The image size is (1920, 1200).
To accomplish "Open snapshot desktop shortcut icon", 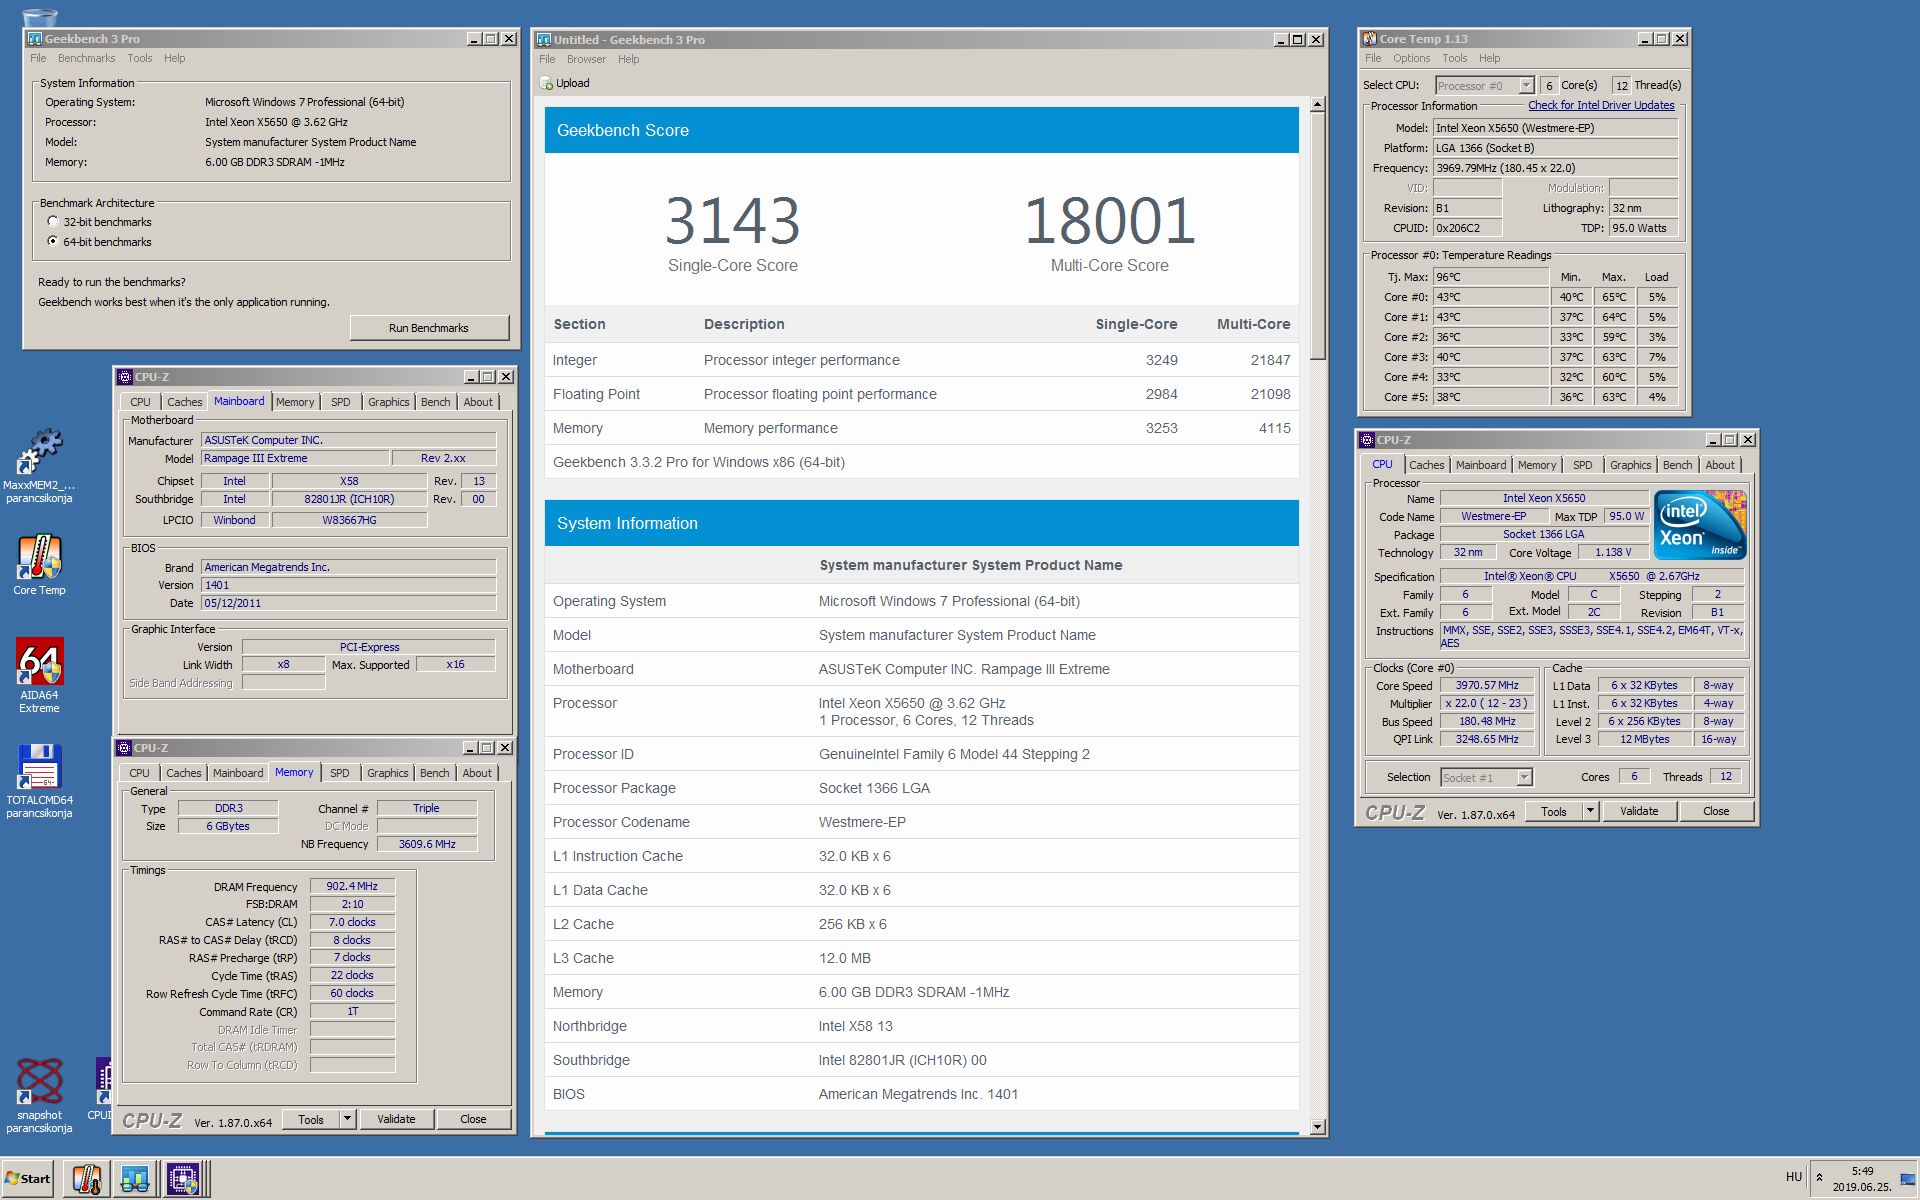I will pos(39,1082).
